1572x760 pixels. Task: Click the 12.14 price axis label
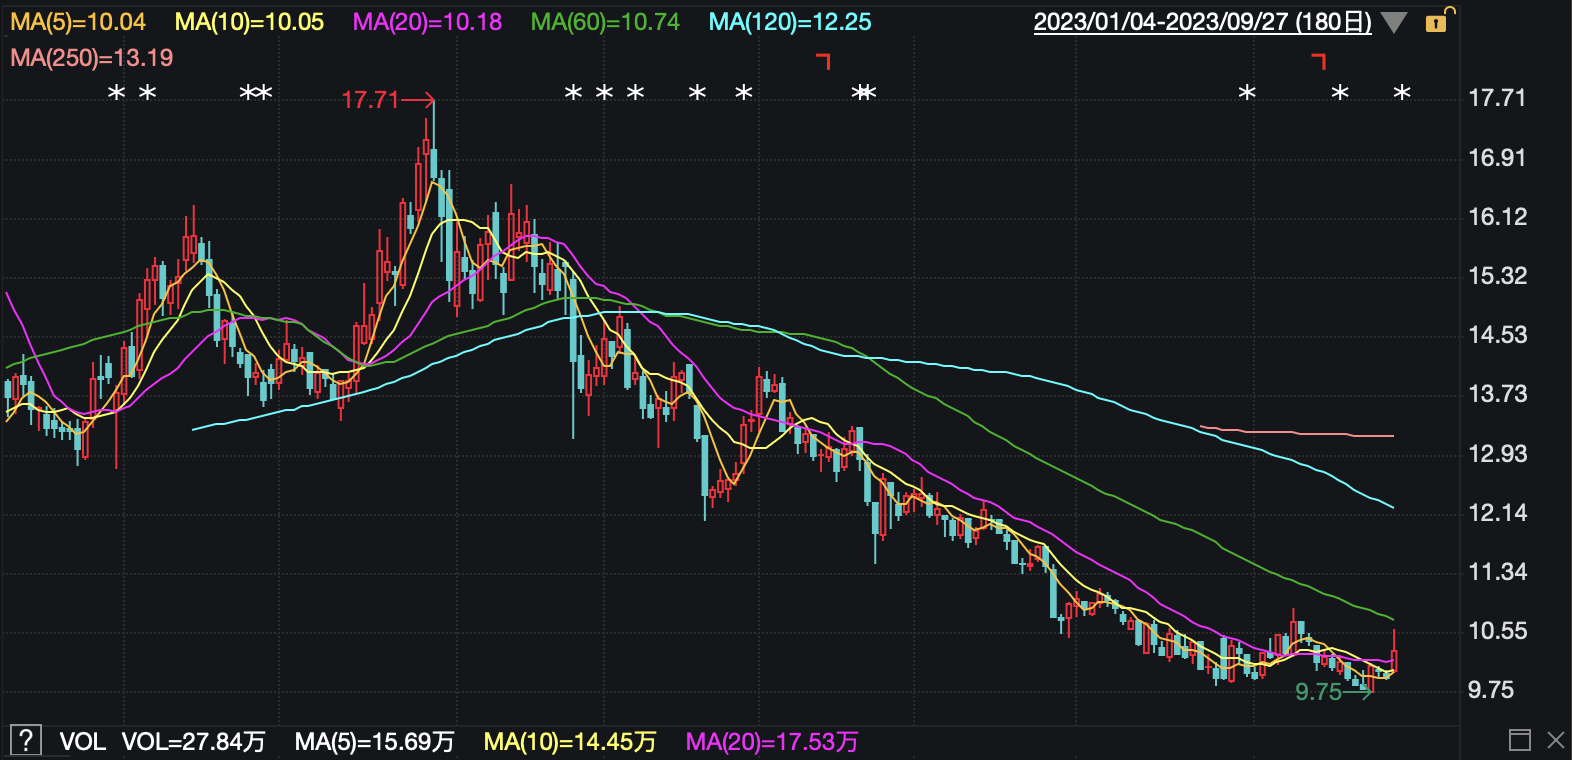pyautogui.click(x=1498, y=513)
